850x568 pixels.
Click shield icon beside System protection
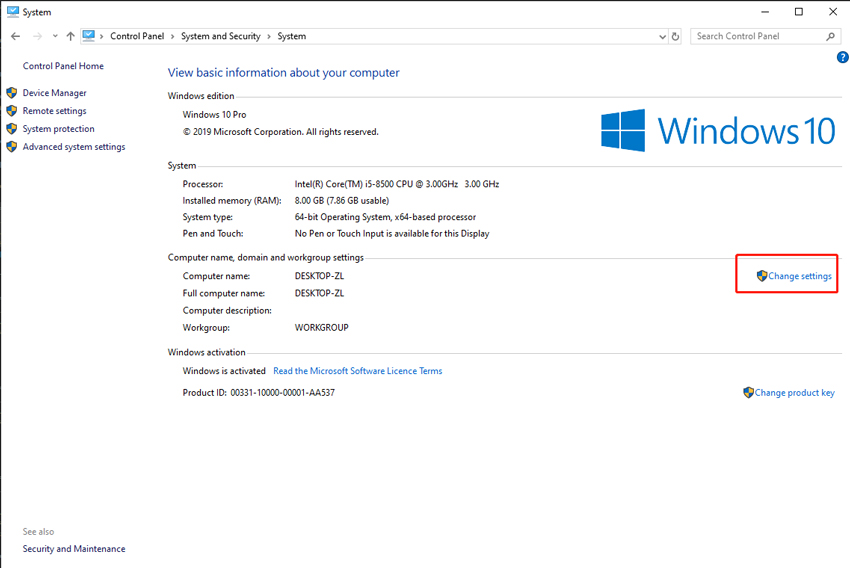coord(12,128)
